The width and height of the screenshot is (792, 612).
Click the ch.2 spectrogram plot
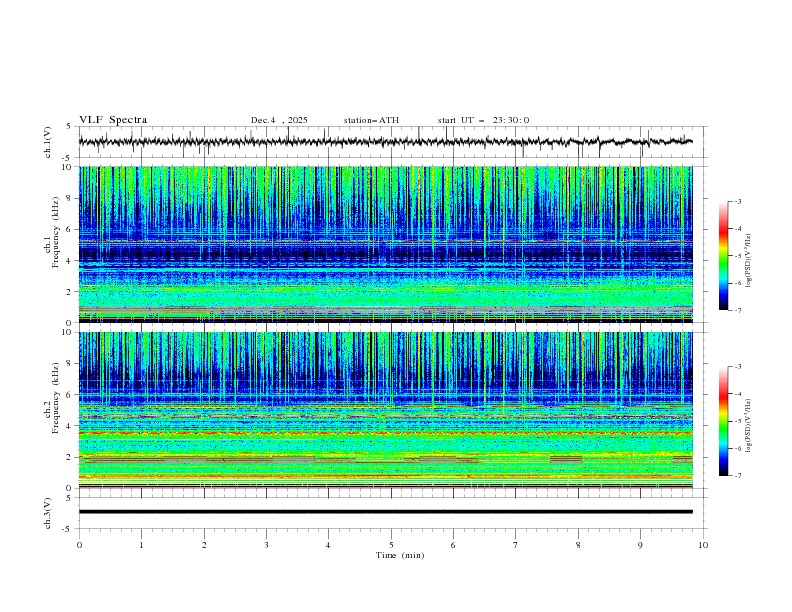point(385,410)
